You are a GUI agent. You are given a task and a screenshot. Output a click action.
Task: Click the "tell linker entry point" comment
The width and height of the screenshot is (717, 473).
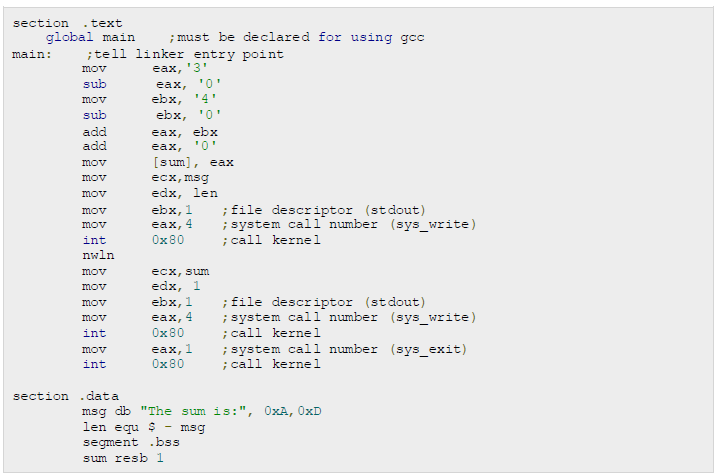point(185,54)
